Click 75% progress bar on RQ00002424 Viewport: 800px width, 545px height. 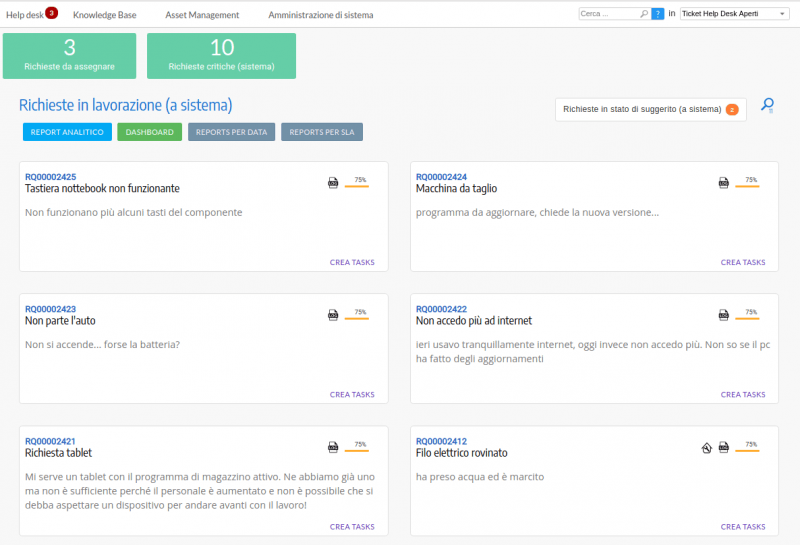tap(747, 182)
